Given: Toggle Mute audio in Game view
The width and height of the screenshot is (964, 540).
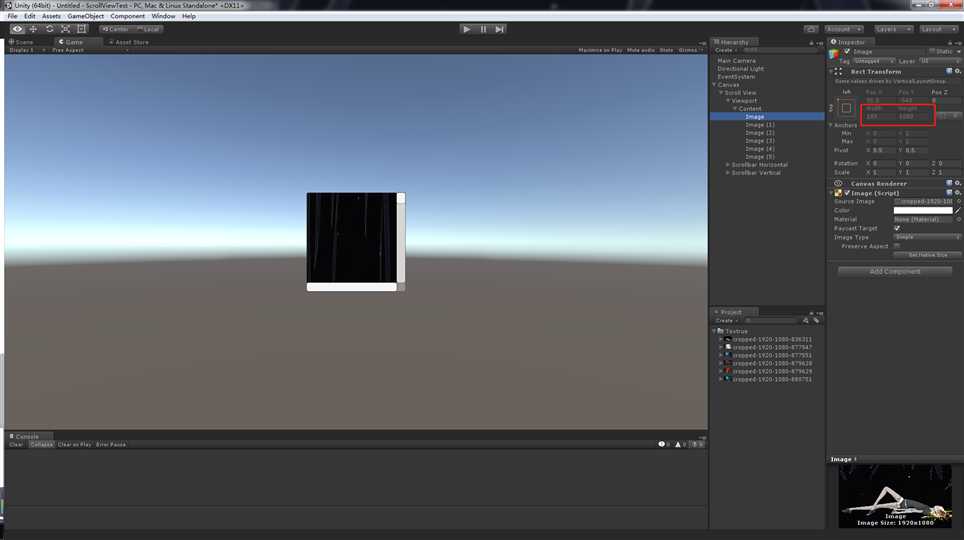Looking at the screenshot, I should [641, 50].
